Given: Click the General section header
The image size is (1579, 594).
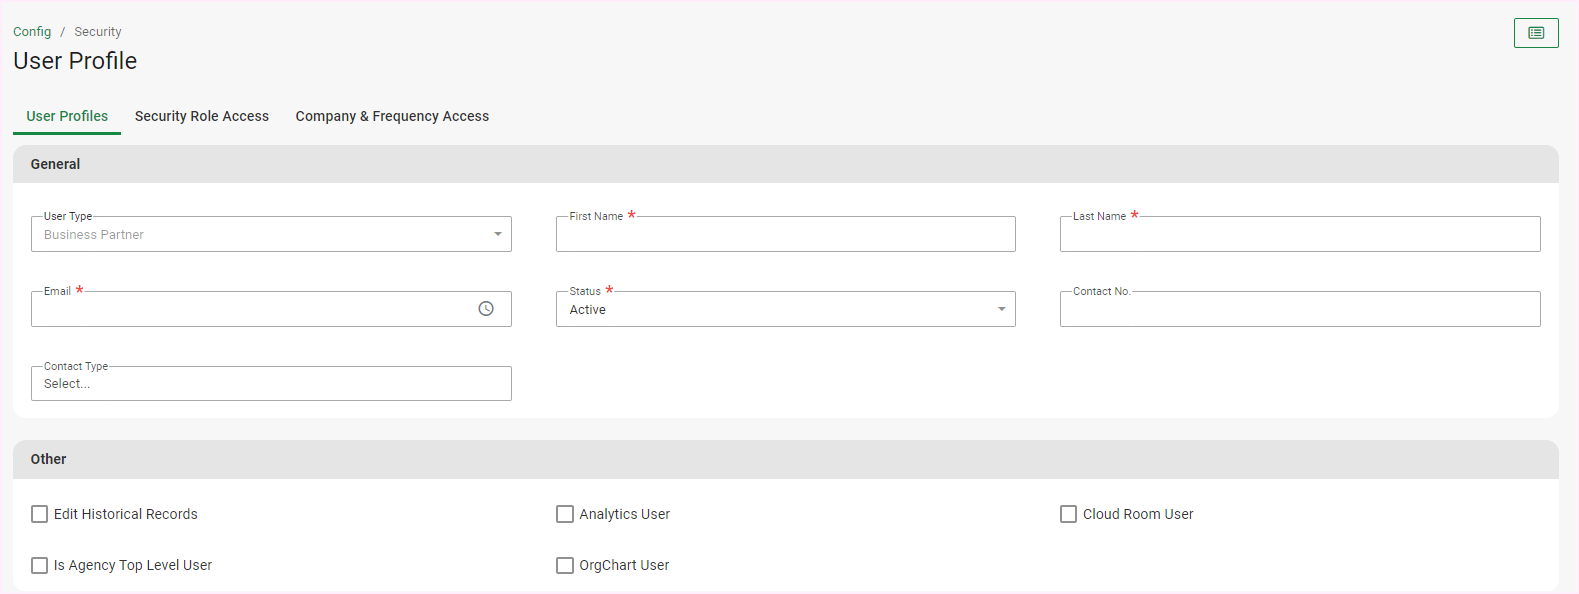Looking at the screenshot, I should 56,164.
